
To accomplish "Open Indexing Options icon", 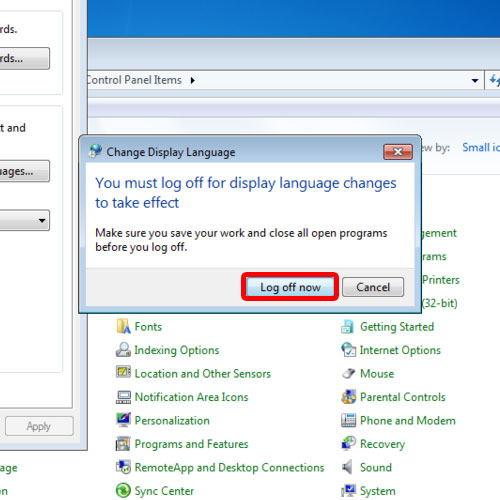I will coord(123,350).
